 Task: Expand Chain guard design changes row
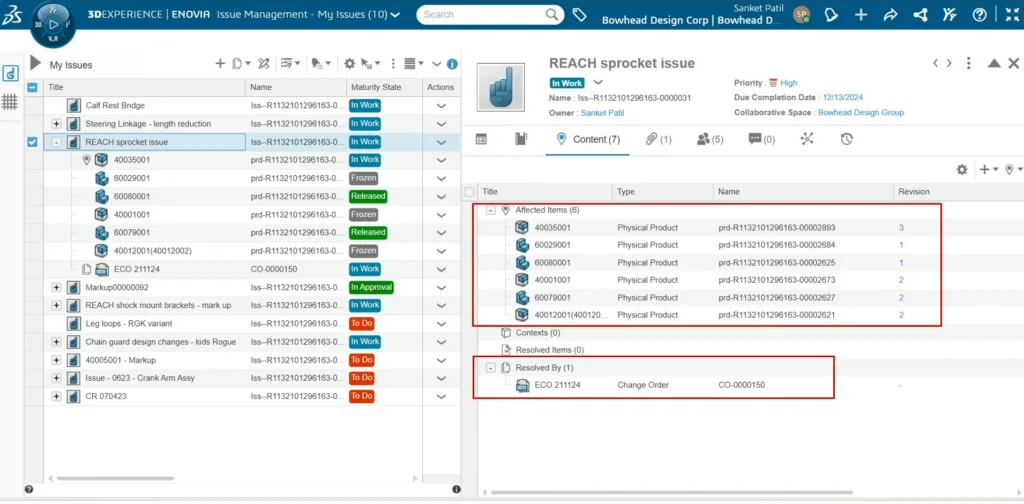(x=56, y=341)
